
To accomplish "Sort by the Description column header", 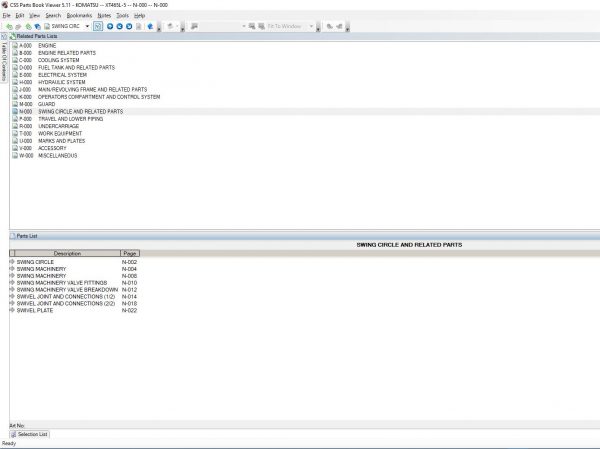I will (67, 253).
